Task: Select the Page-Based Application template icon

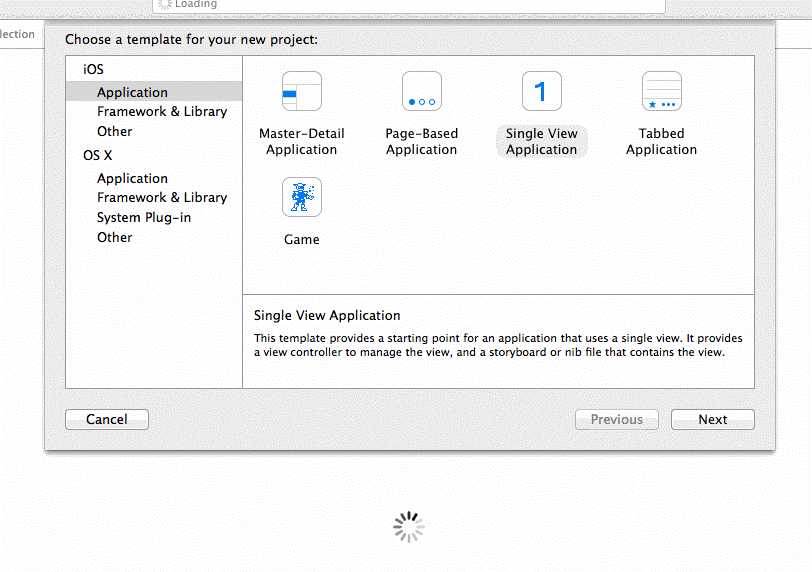Action: tap(422, 91)
